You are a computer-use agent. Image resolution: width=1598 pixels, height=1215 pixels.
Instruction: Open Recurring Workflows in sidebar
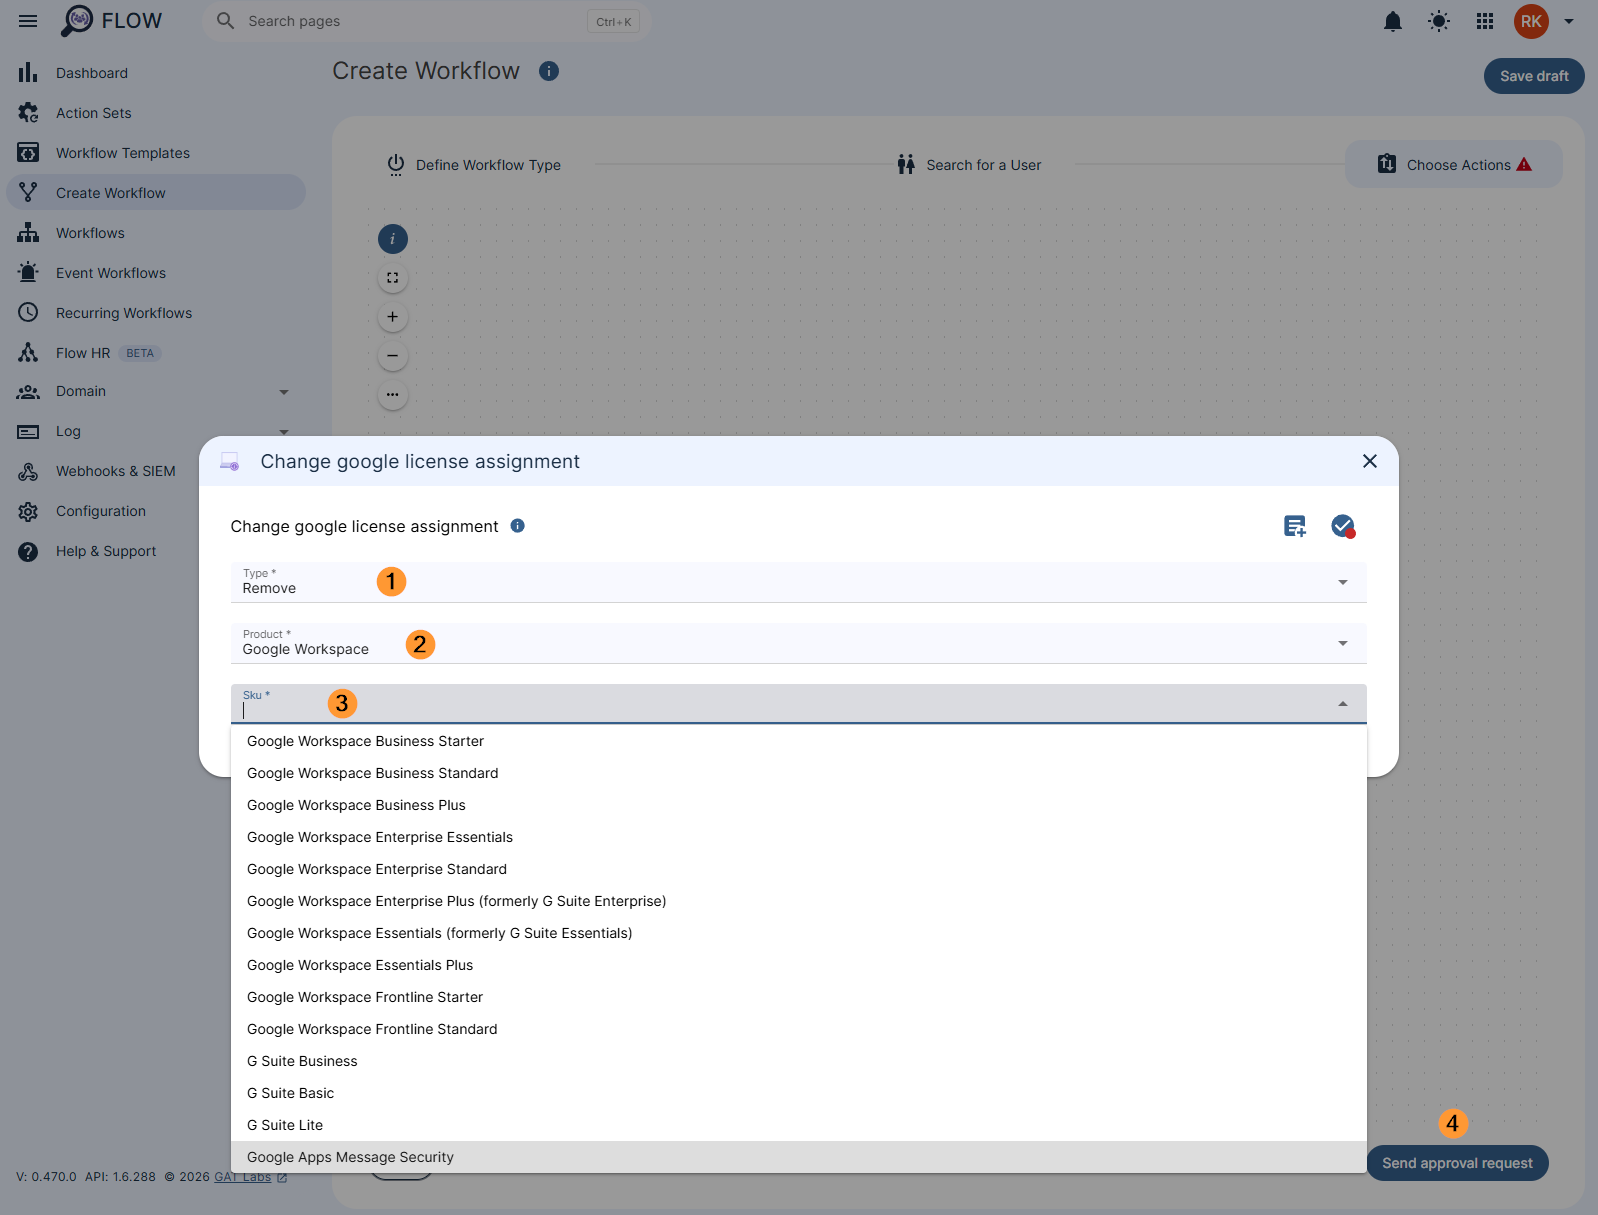coord(156,313)
